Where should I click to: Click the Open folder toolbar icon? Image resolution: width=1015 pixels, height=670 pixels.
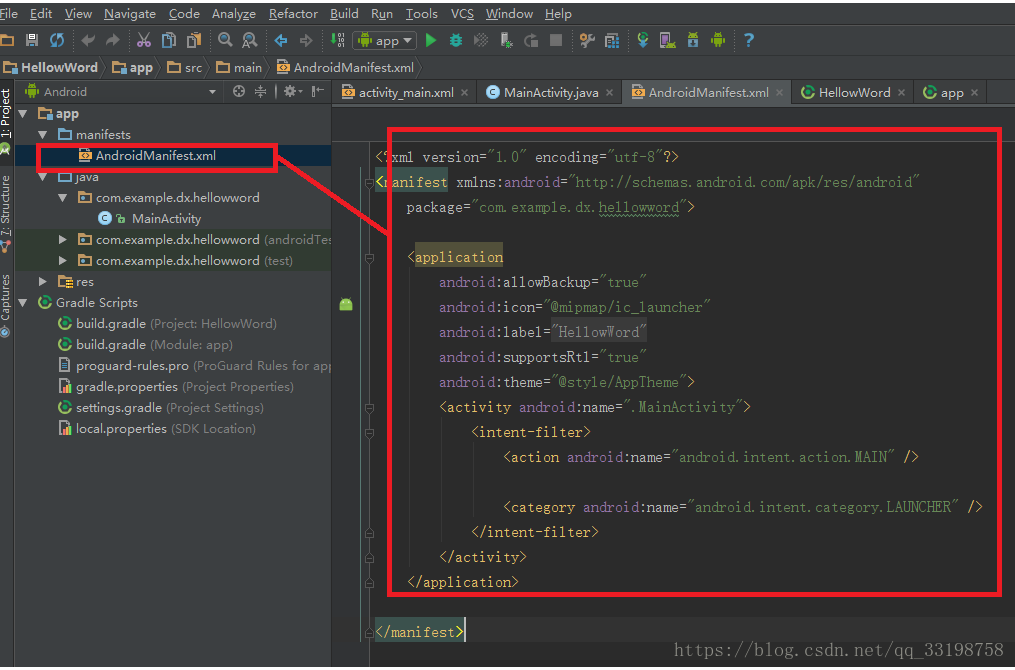7,40
